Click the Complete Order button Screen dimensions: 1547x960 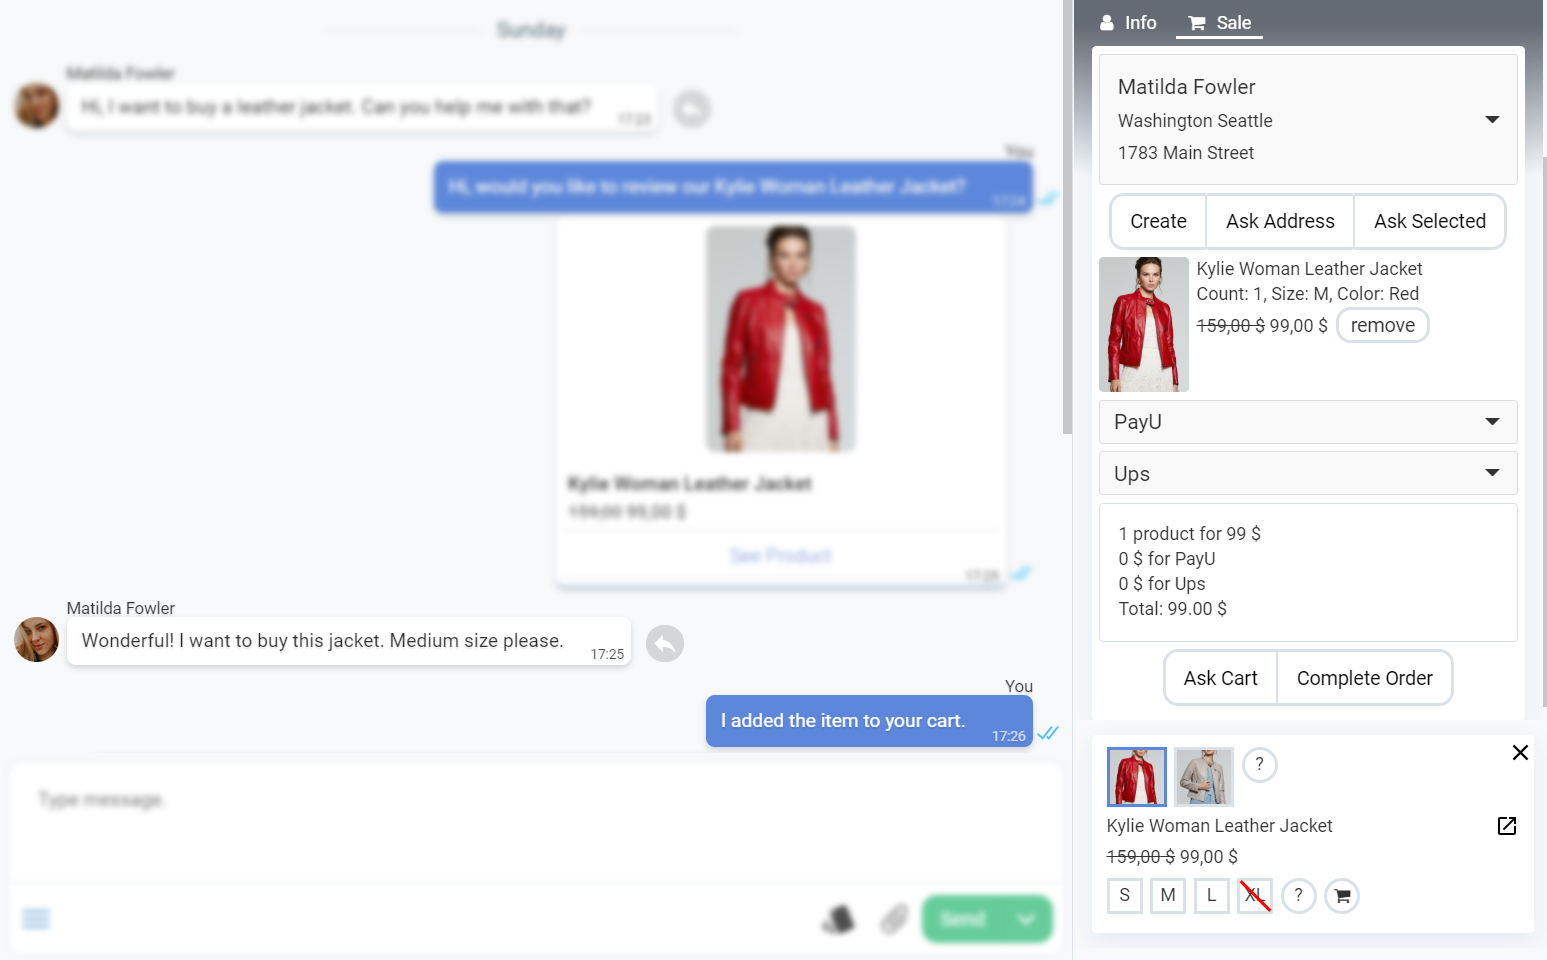click(1364, 678)
